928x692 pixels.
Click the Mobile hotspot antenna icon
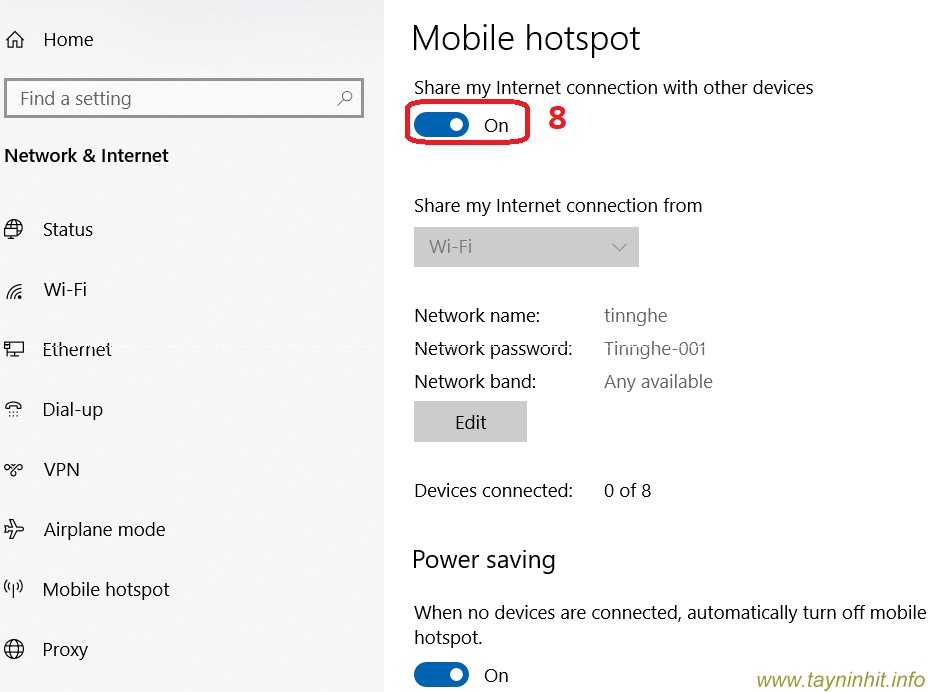(x=14, y=589)
